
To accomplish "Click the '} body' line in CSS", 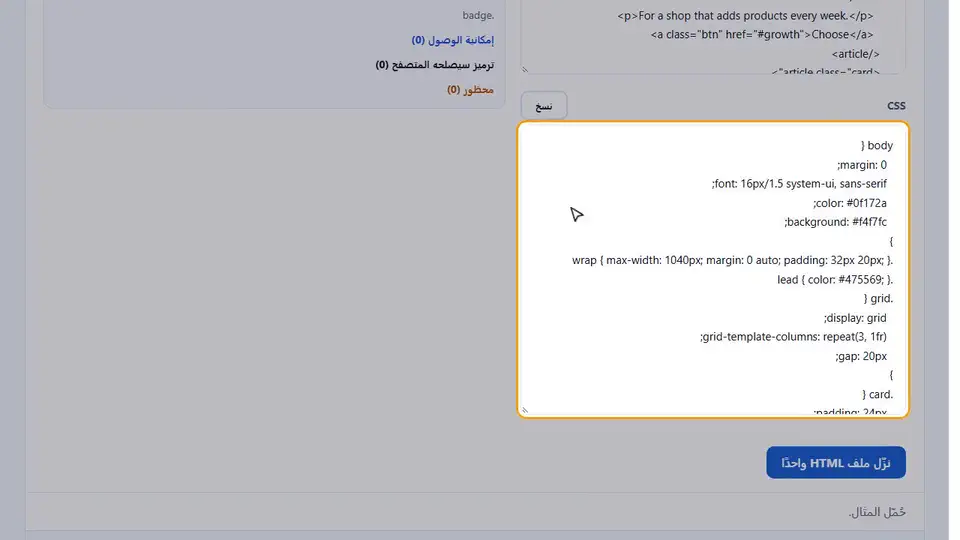I will (877, 145).
